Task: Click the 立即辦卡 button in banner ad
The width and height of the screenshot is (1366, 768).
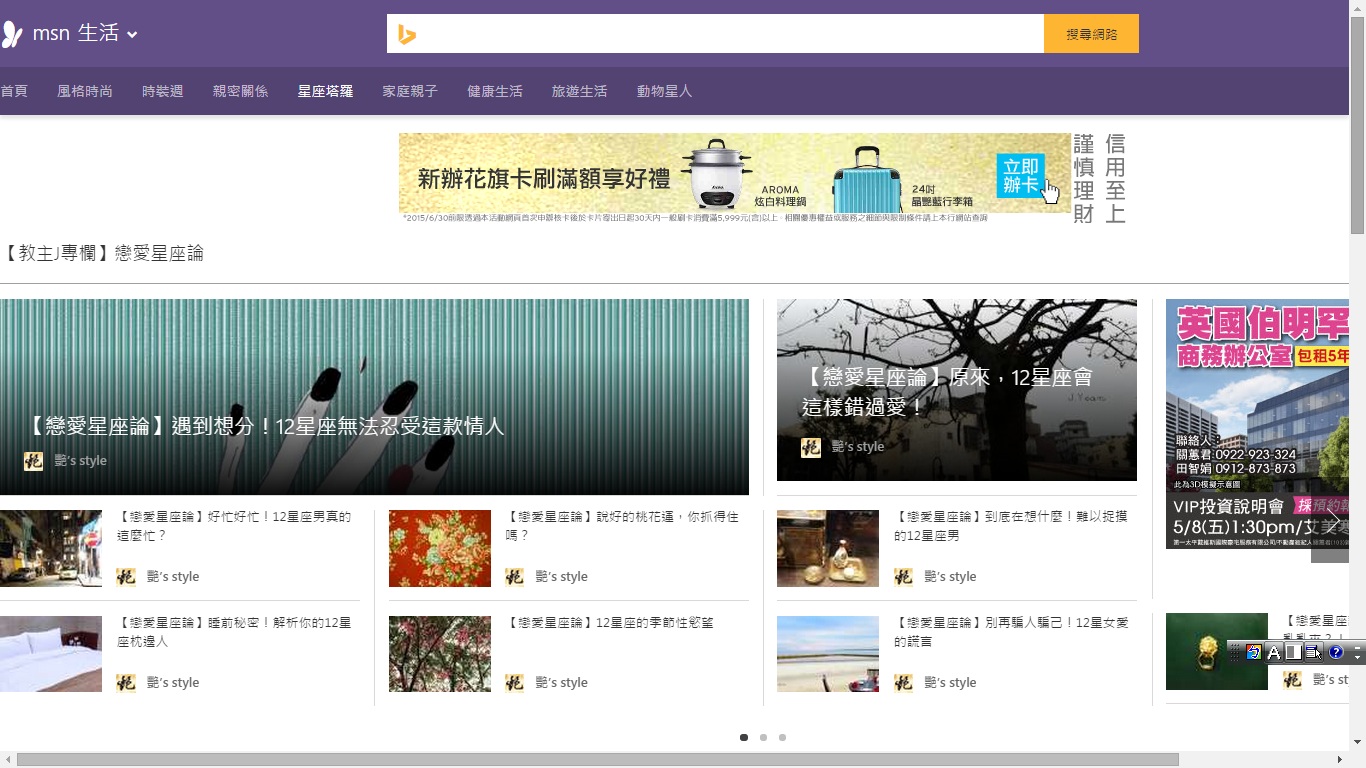Action: click(x=1021, y=175)
